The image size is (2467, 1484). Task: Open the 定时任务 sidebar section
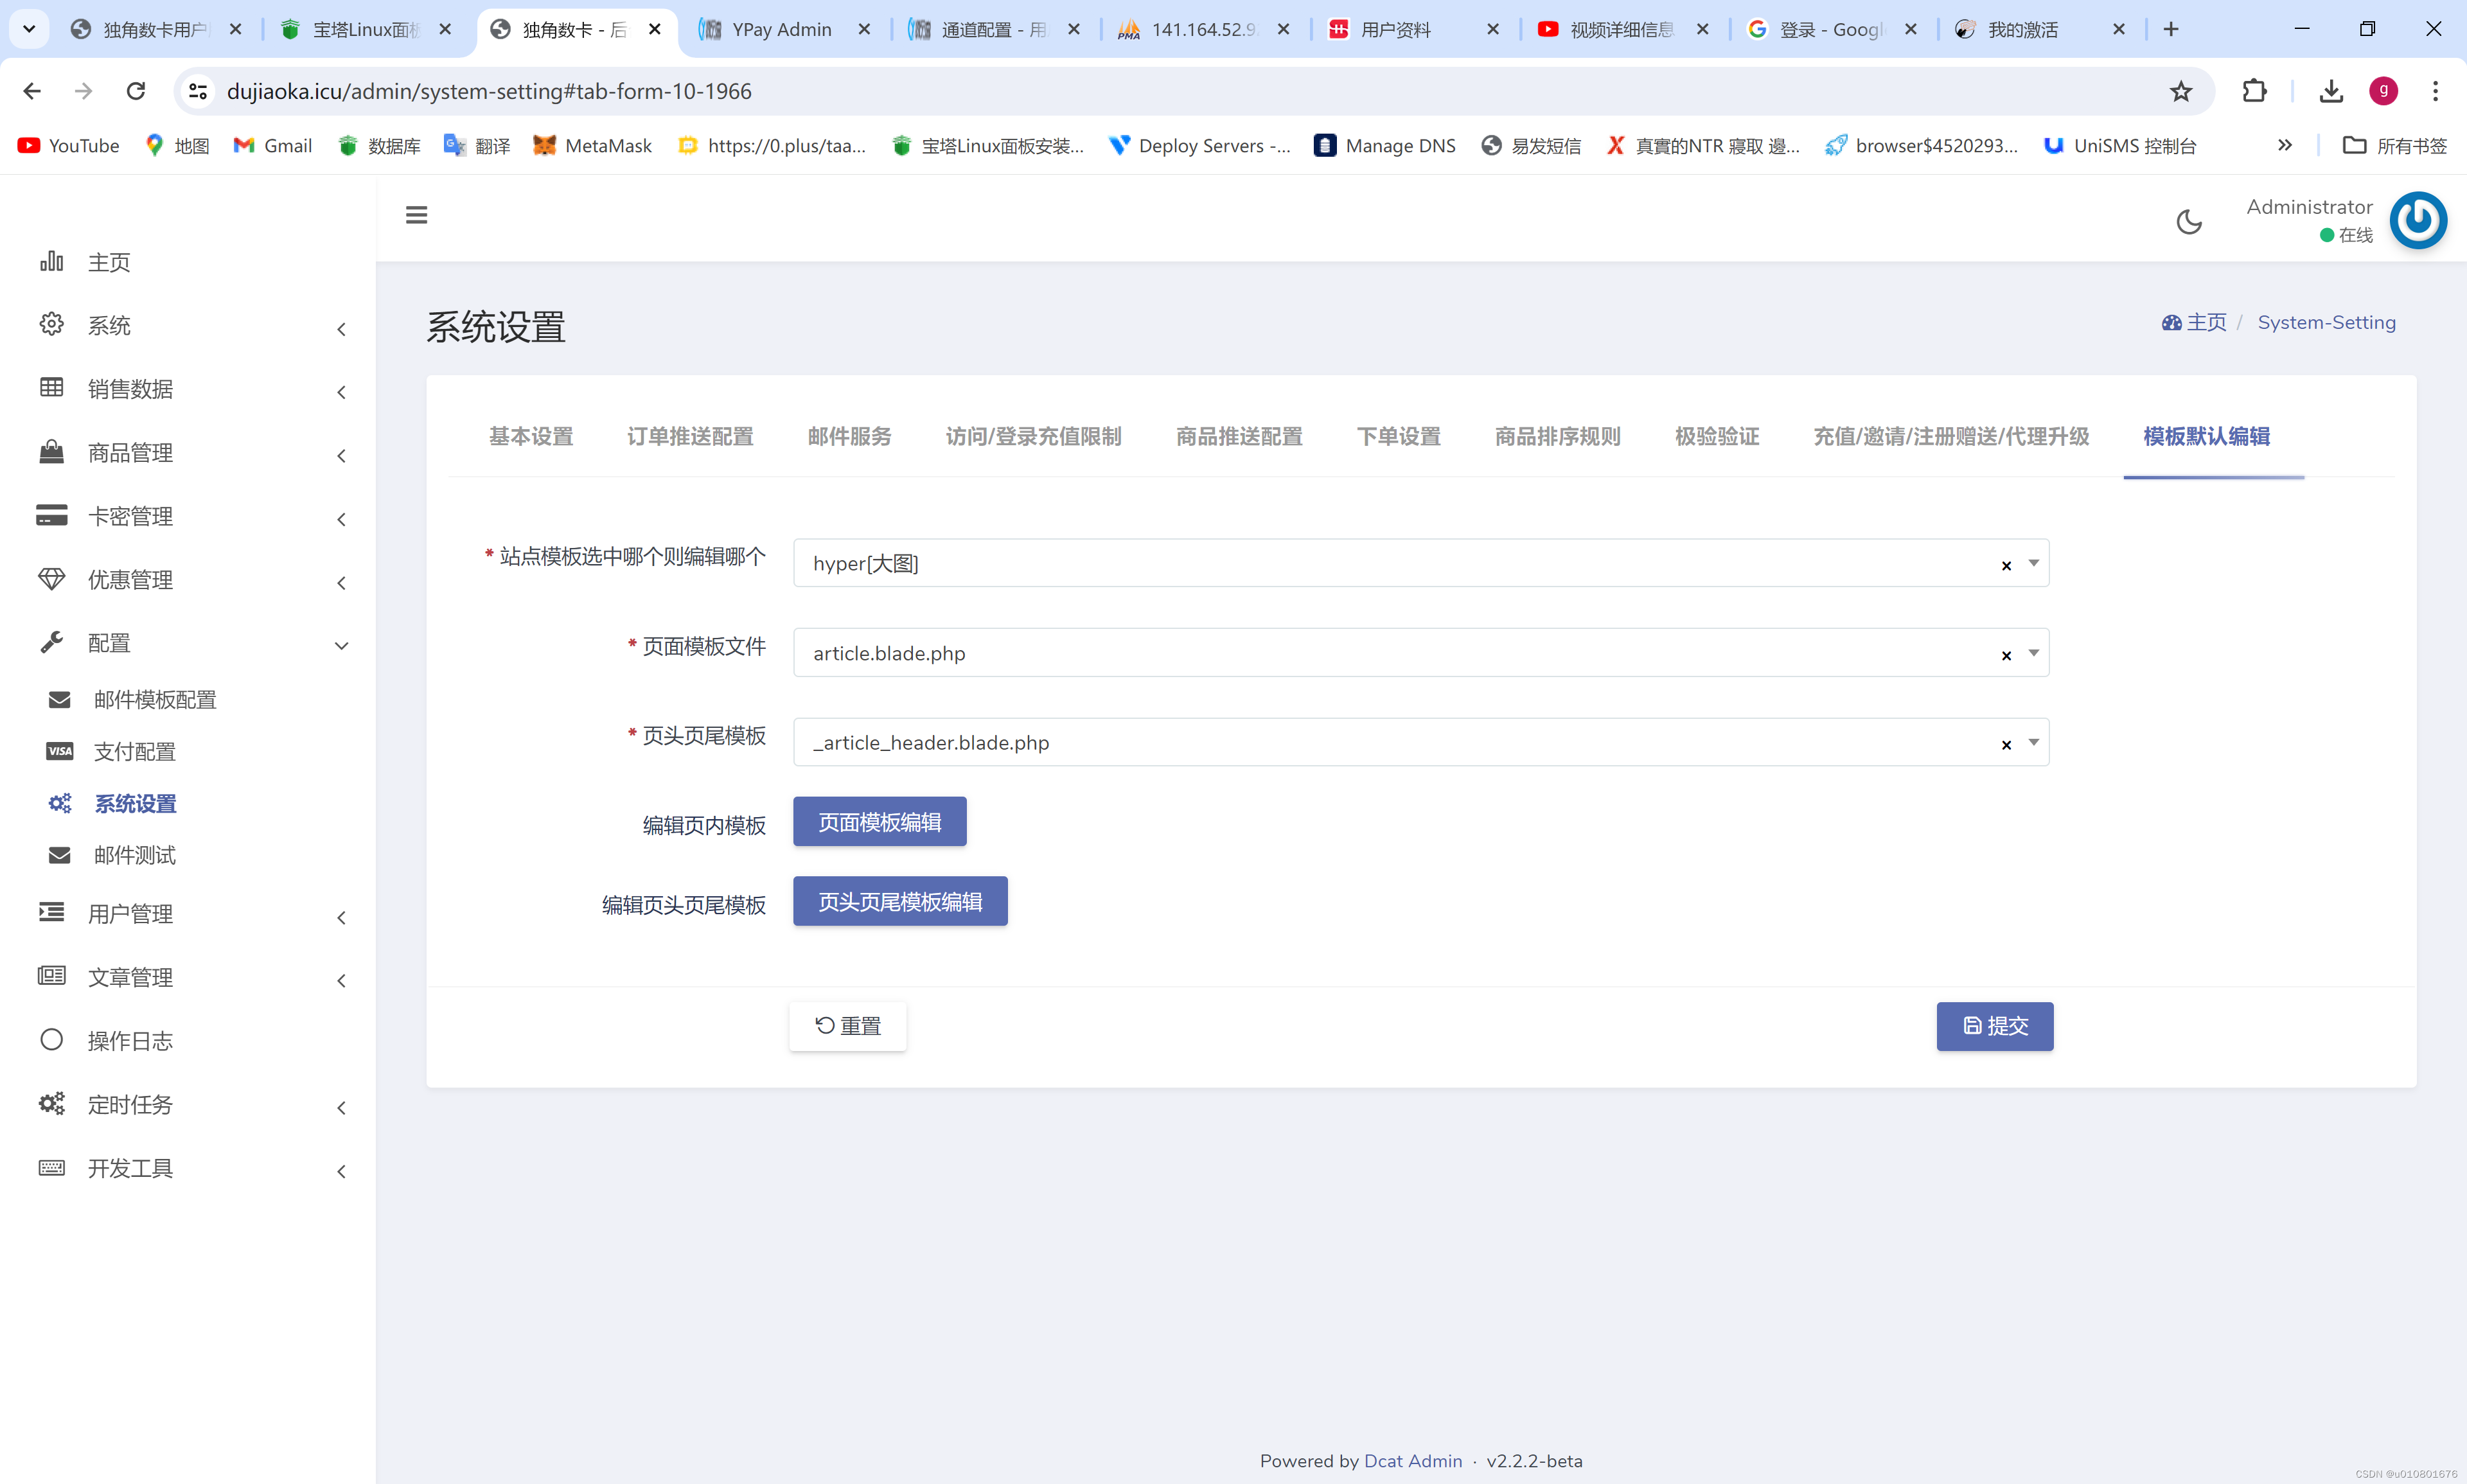coord(132,1104)
